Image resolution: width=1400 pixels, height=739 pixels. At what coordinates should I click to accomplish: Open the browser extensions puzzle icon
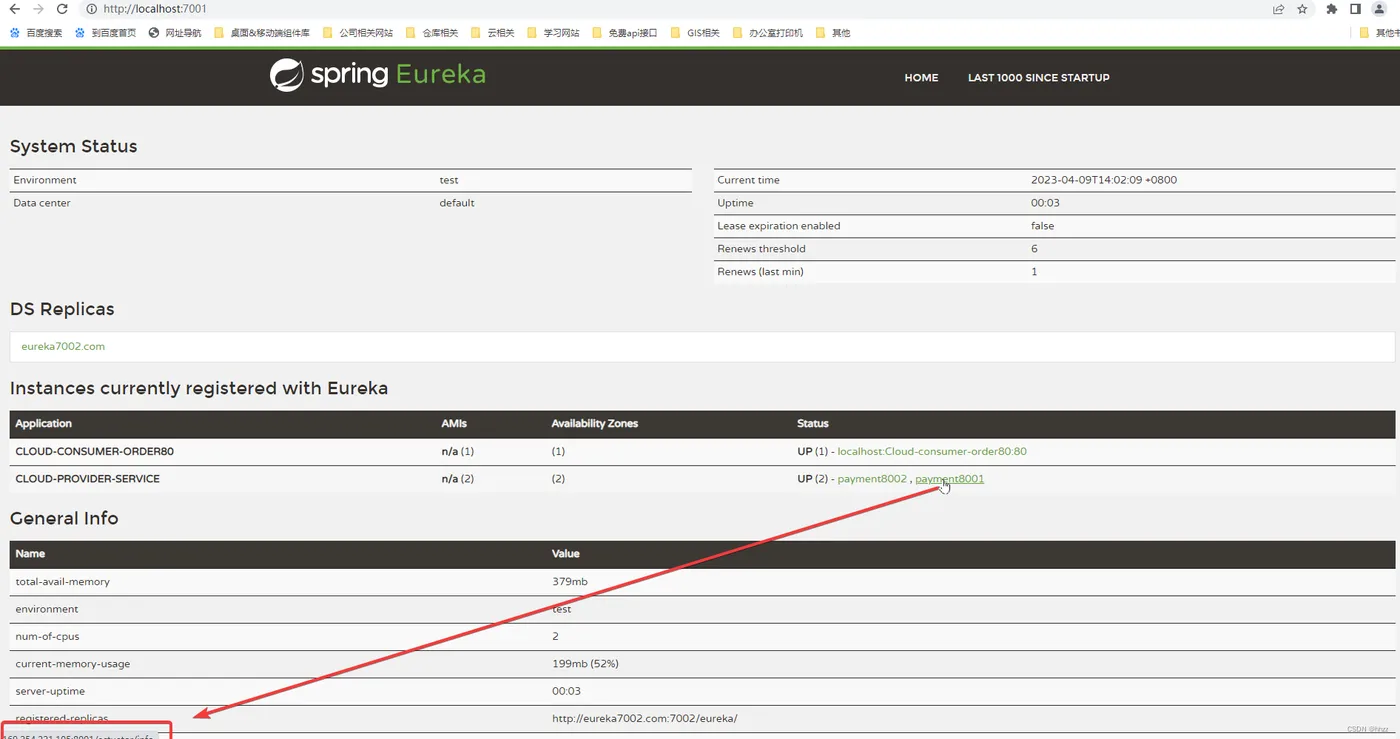pos(1331,9)
